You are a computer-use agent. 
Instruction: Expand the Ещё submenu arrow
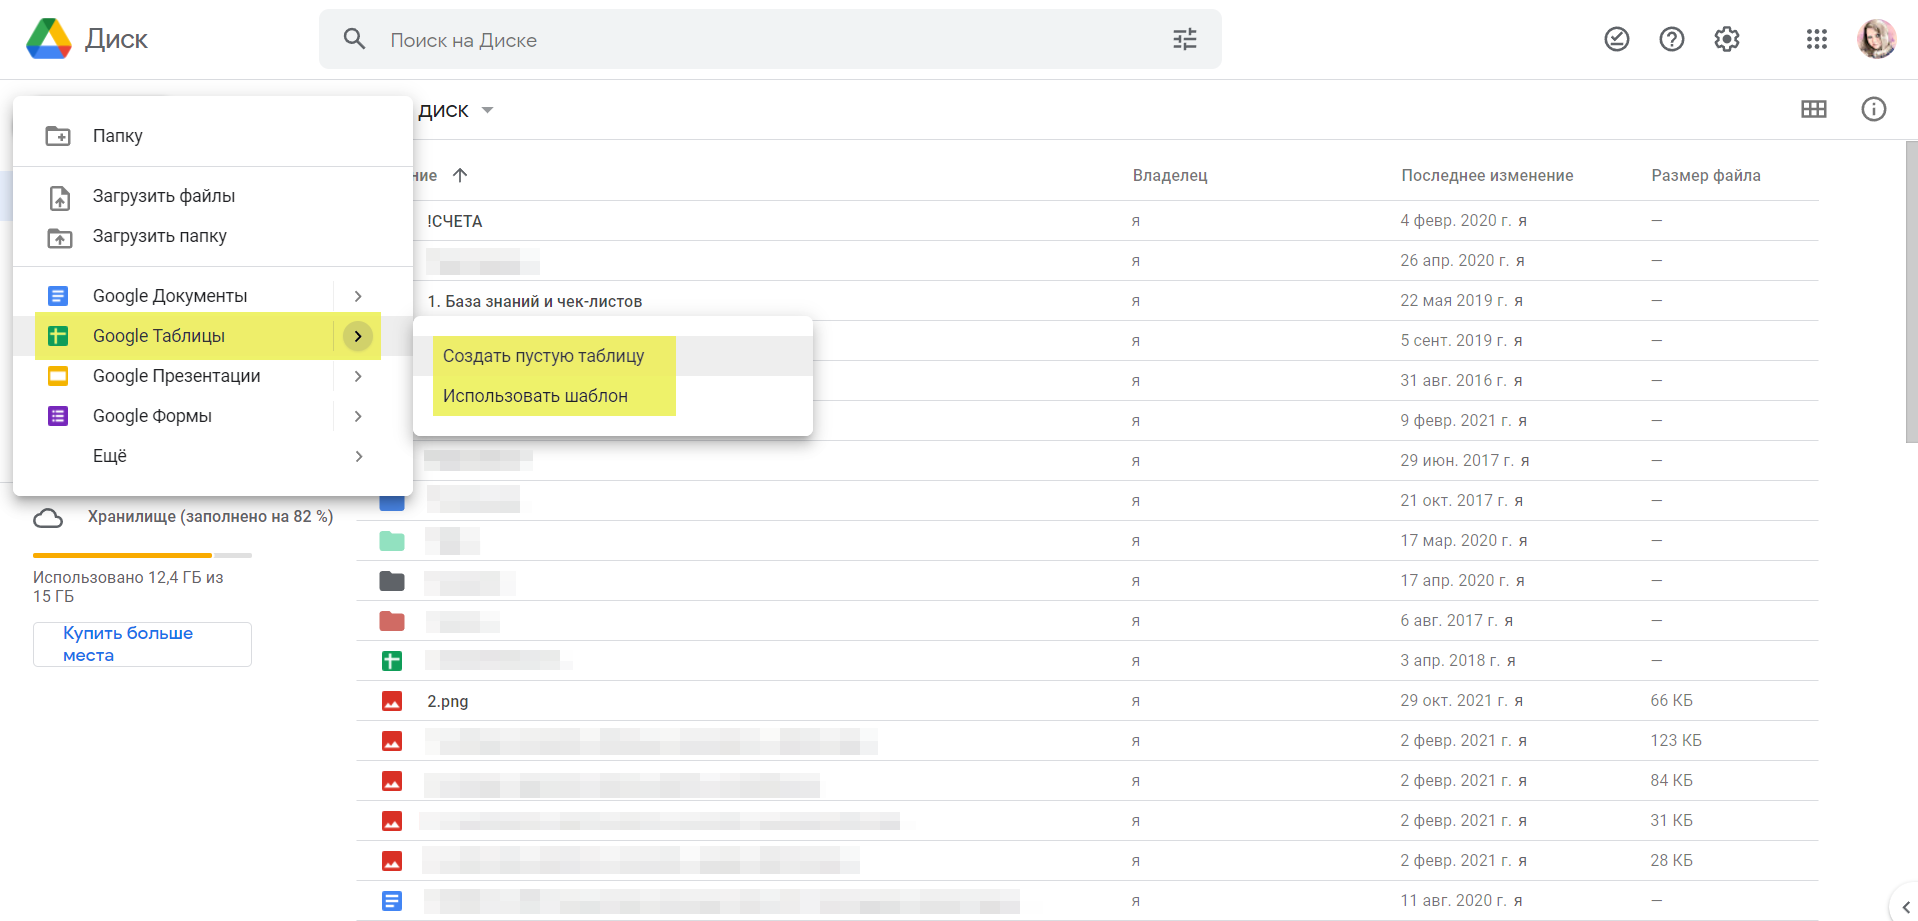click(358, 456)
